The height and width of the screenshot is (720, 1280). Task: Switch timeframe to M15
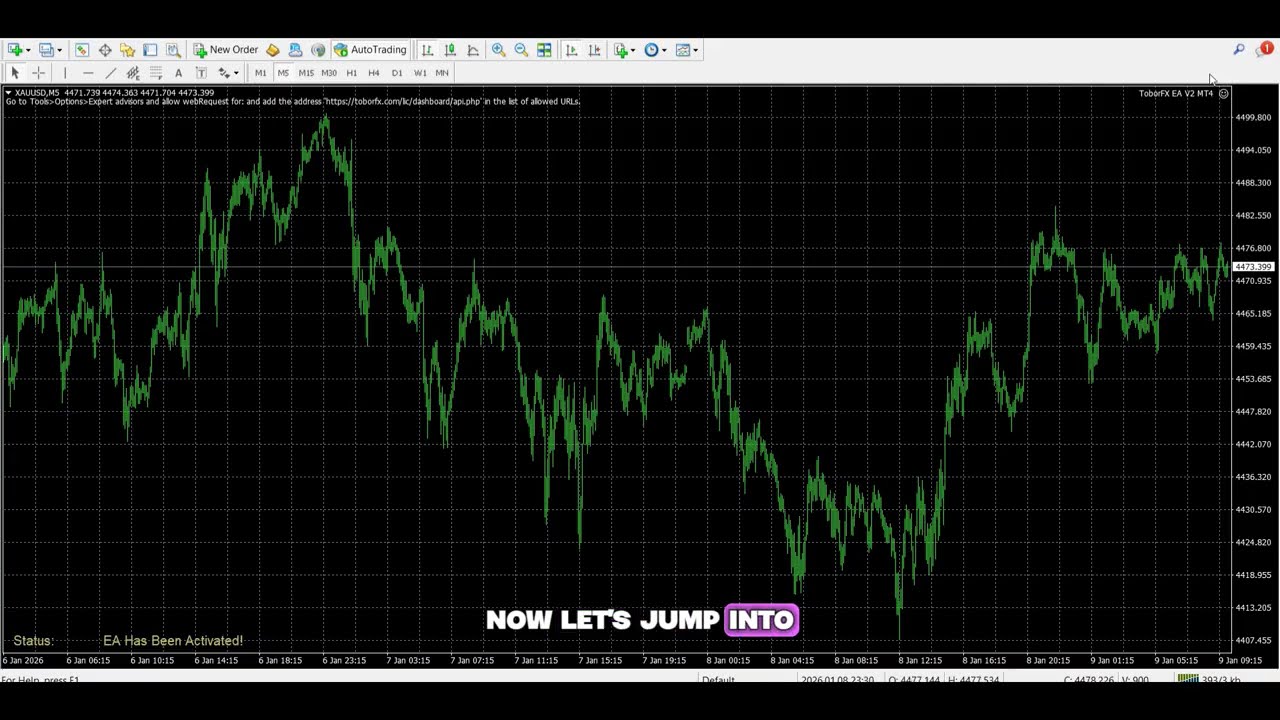pos(306,72)
